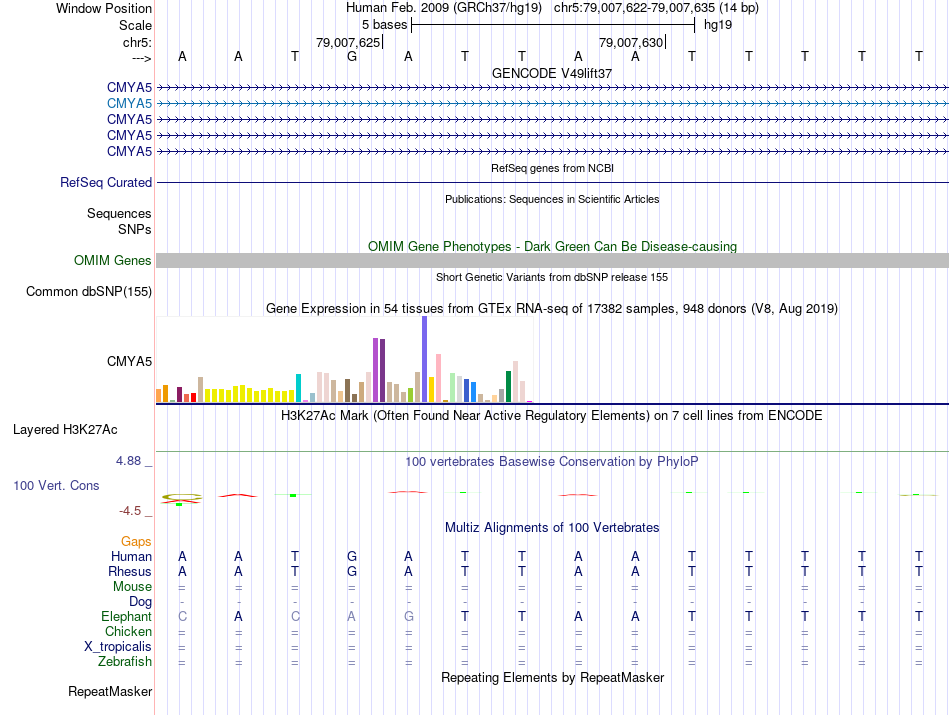The width and height of the screenshot is (950, 715).
Task: Click the Human Feb. 2009 (GRCh37/hg19) text
Action: (x=443, y=8)
